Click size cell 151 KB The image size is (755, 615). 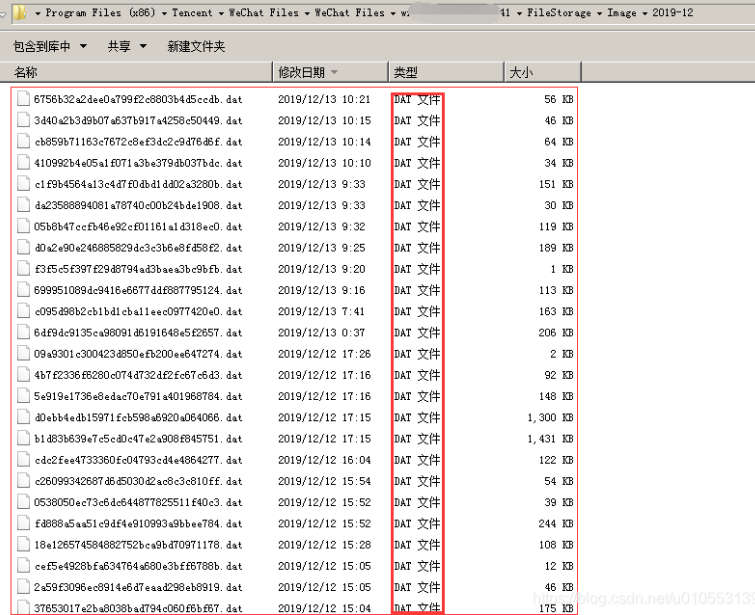(x=556, y=184)
